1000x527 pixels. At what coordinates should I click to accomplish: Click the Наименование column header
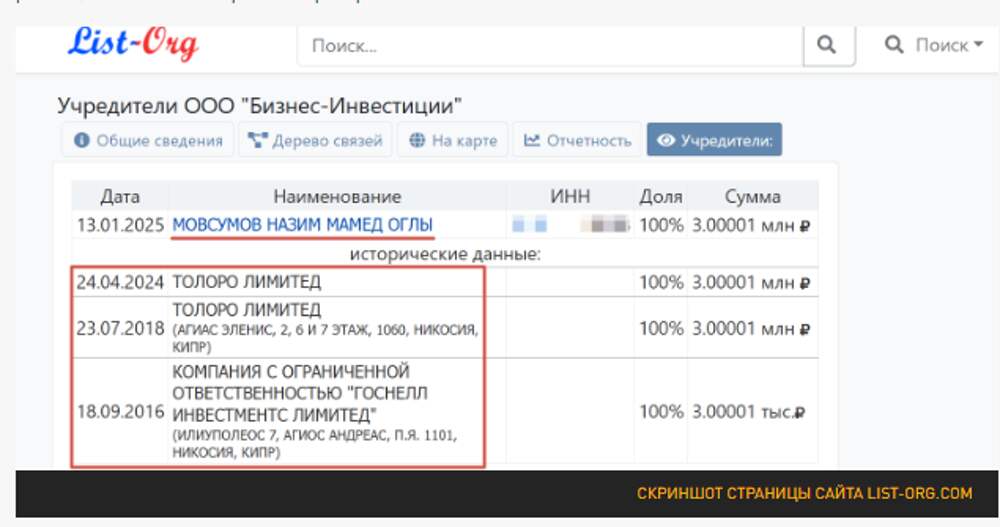(337, 197)
